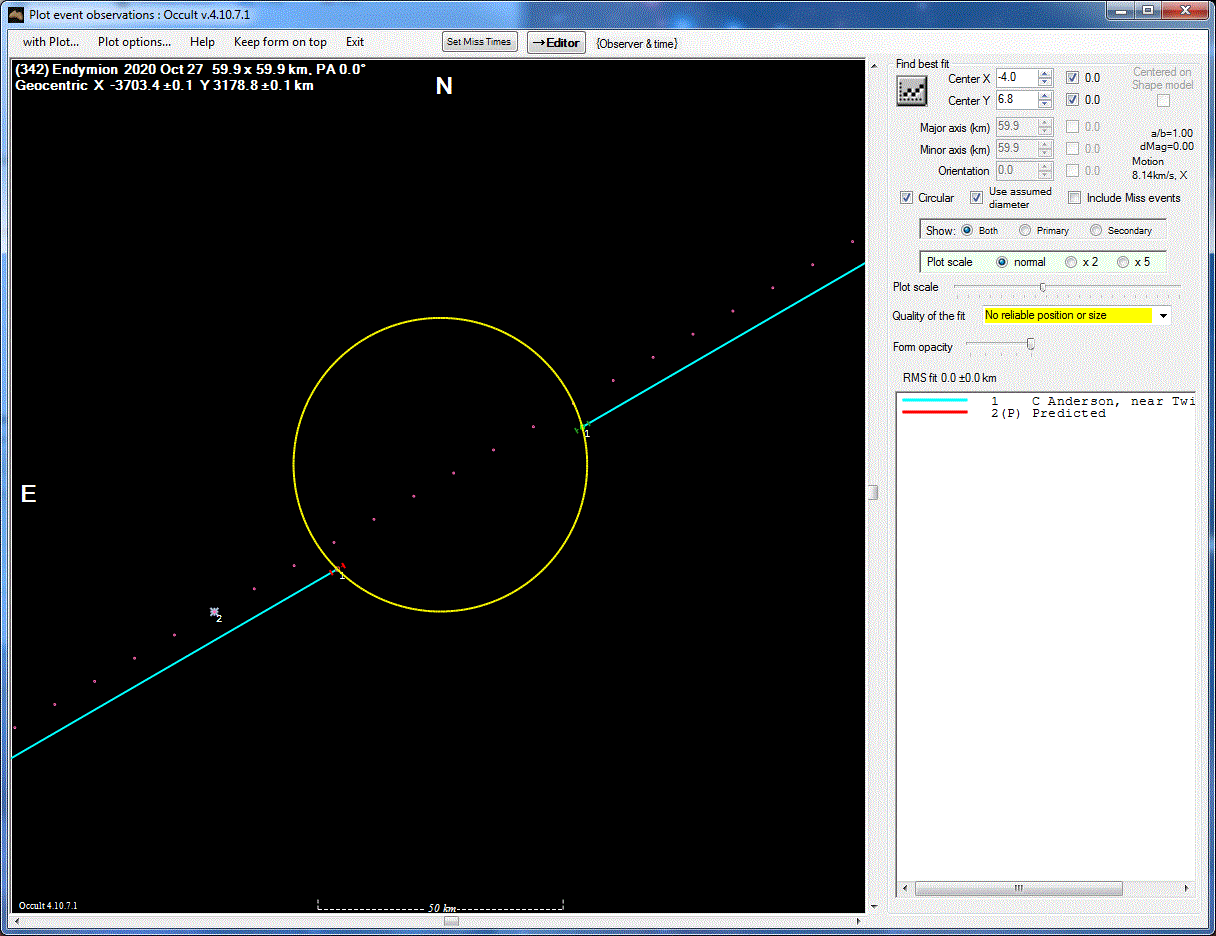The width and height of the screenshot is (1216, 936).
Task: Uncheck the Circular checkbox
Action: tap(906, 198)
